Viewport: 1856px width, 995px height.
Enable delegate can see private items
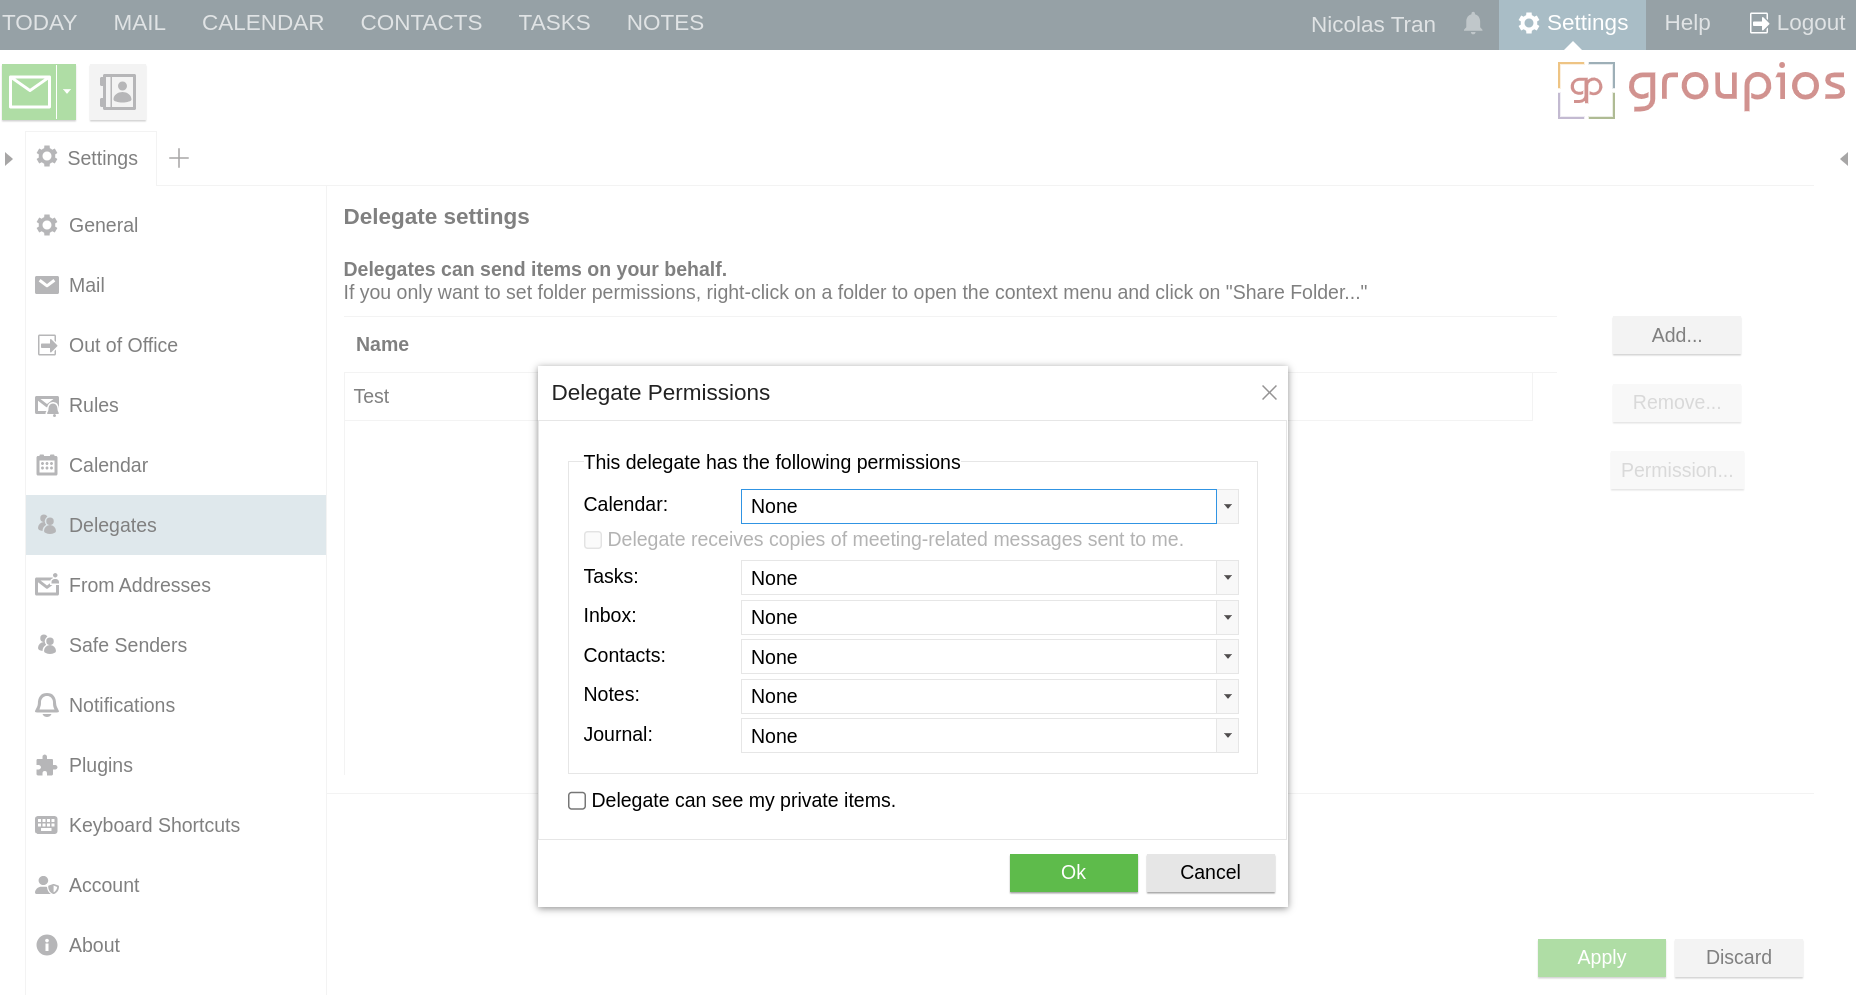point(577,801)
